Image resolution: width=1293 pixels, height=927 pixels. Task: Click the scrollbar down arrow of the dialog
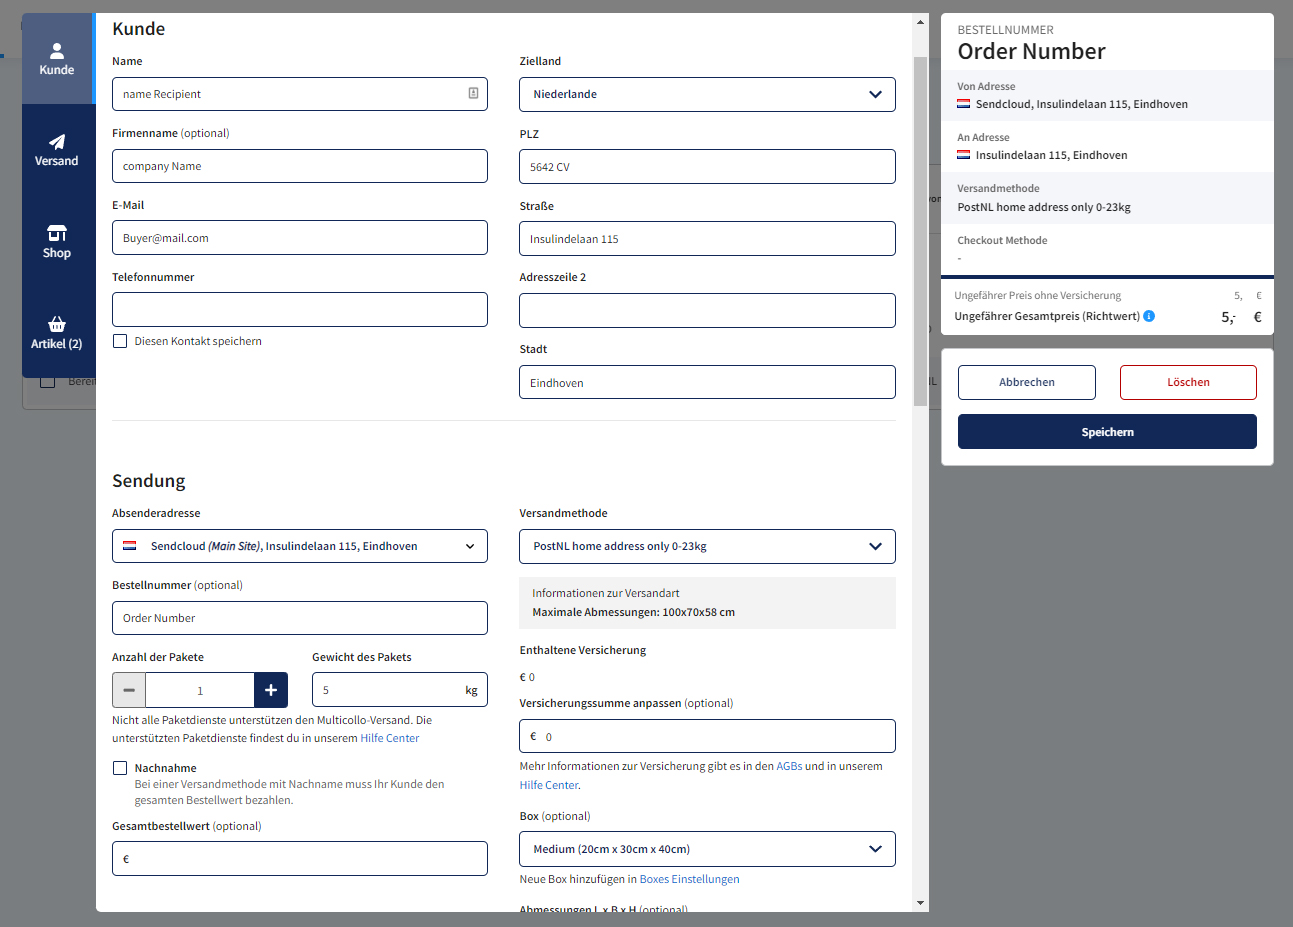pos(921,903)
